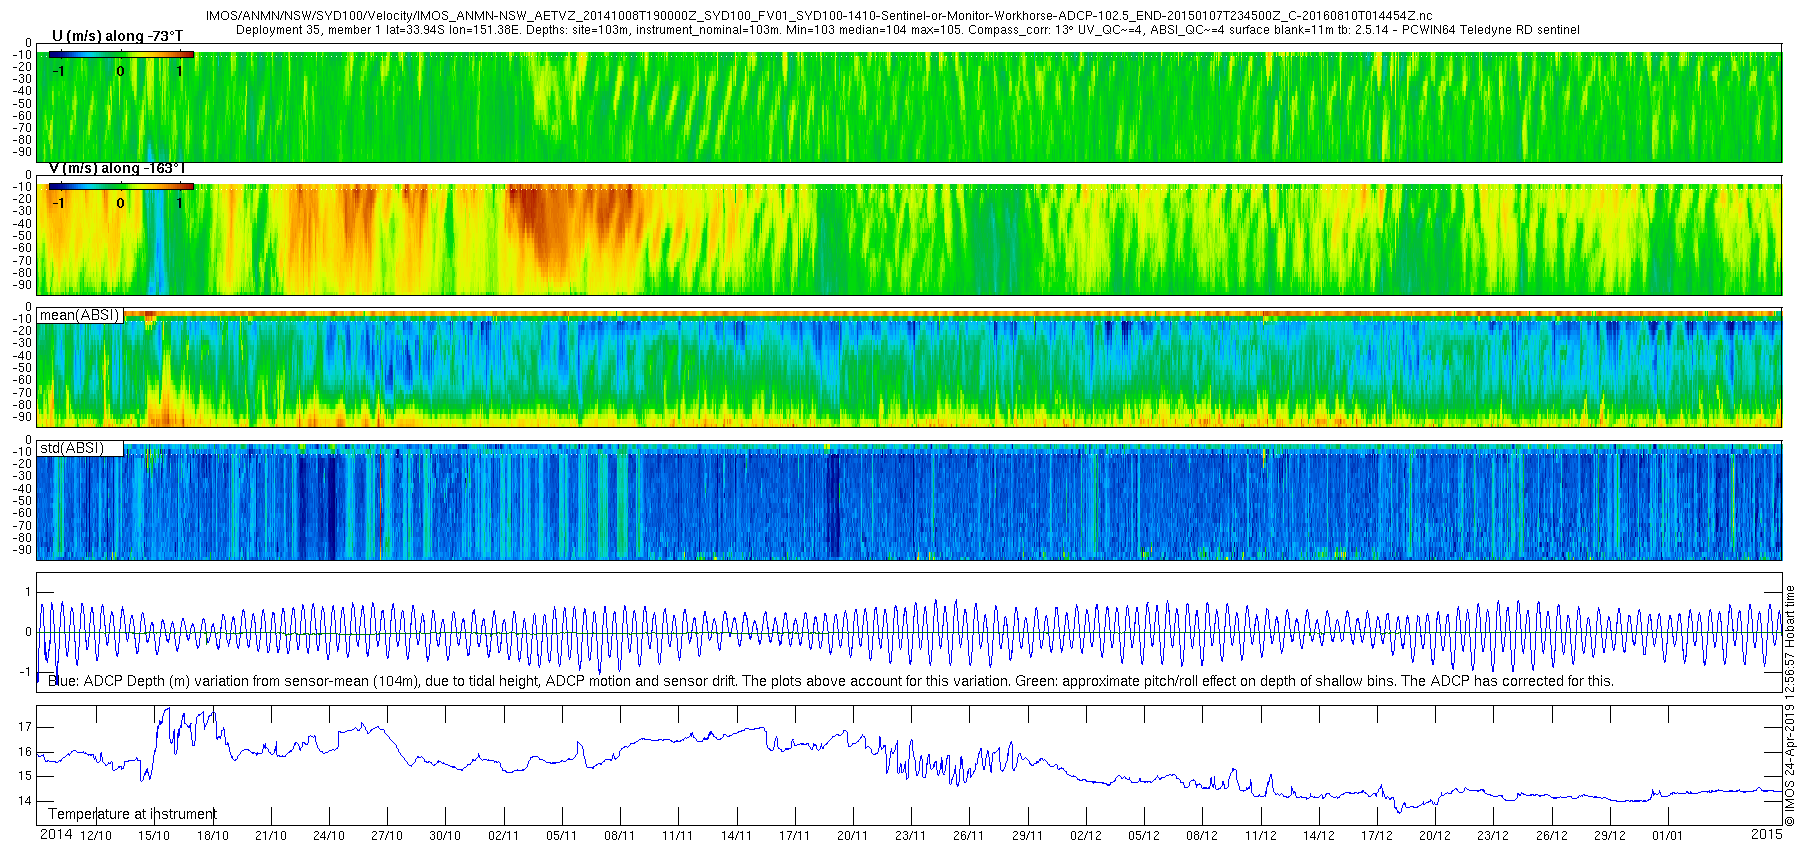Click the 15/10 date tick label

pyautogui.click(x=154, y=836)
